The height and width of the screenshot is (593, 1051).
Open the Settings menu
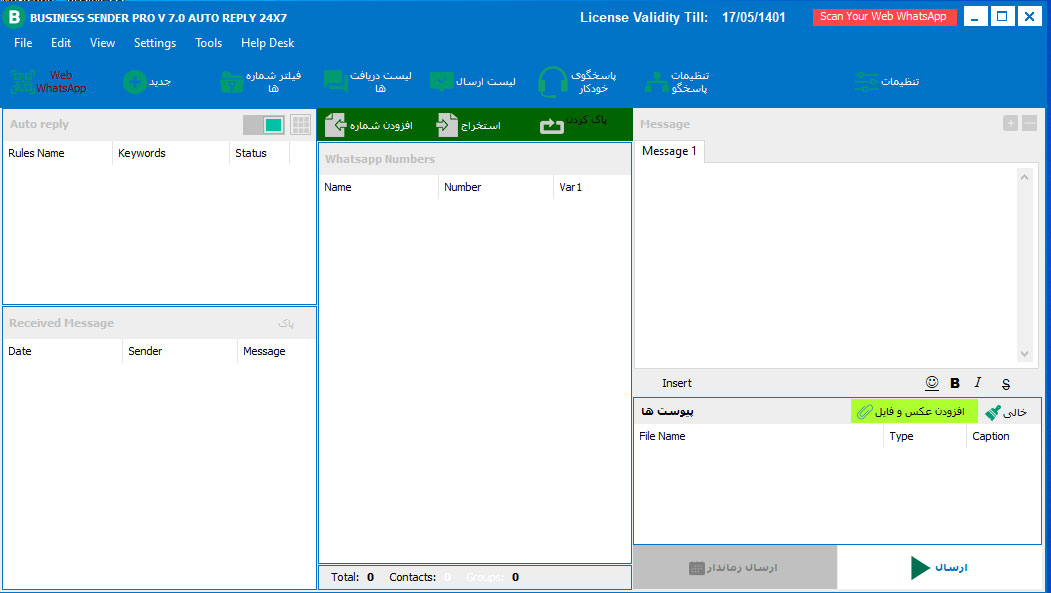[154, 43]
